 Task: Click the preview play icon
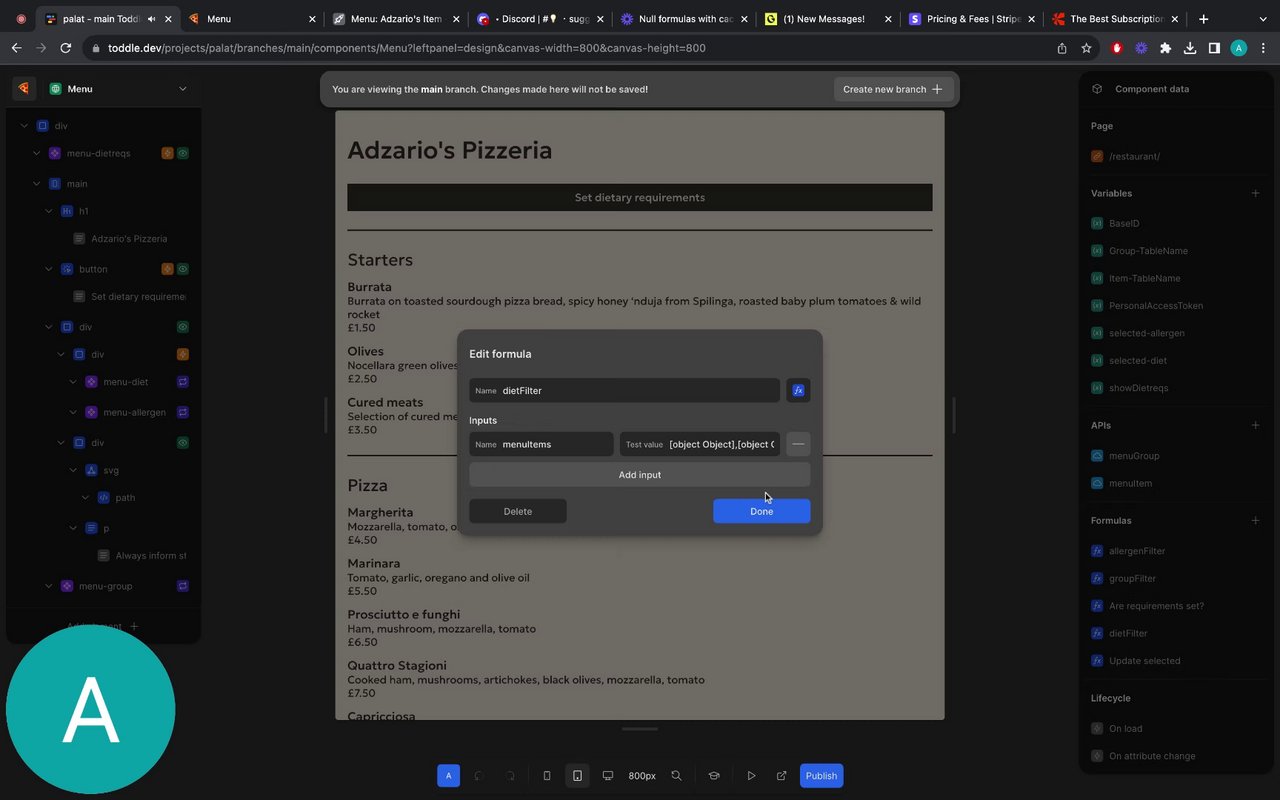tap(751, 776)
